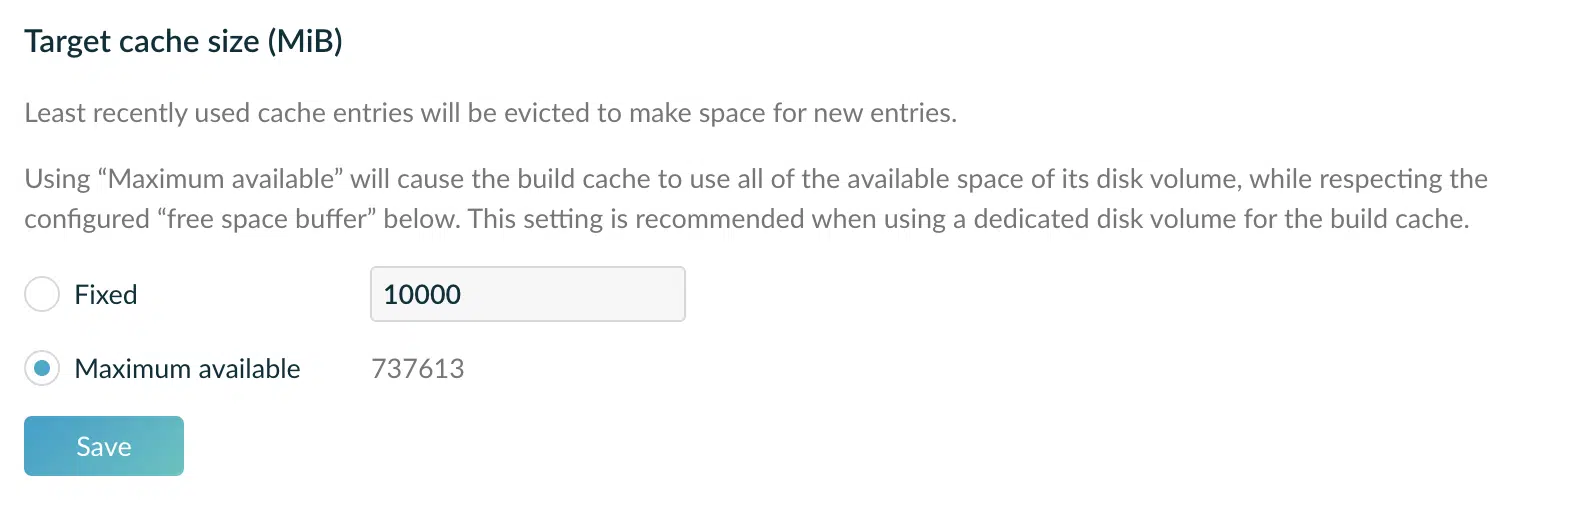Click the Maximum available option label

point(187,369)
